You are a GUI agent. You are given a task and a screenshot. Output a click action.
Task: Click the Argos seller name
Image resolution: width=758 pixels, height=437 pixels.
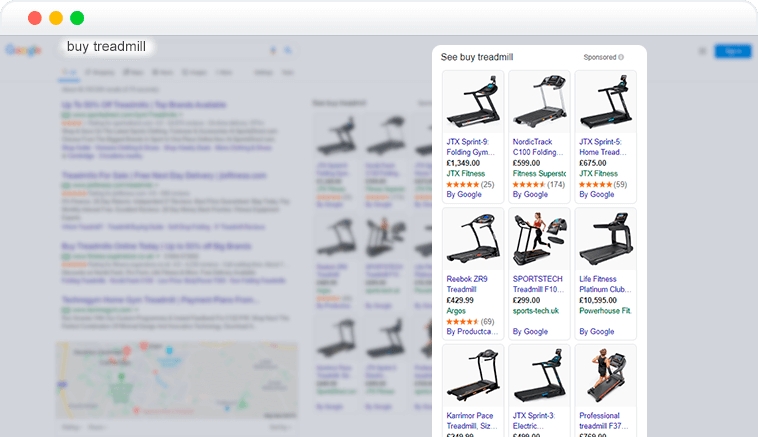tap(456, 311)
